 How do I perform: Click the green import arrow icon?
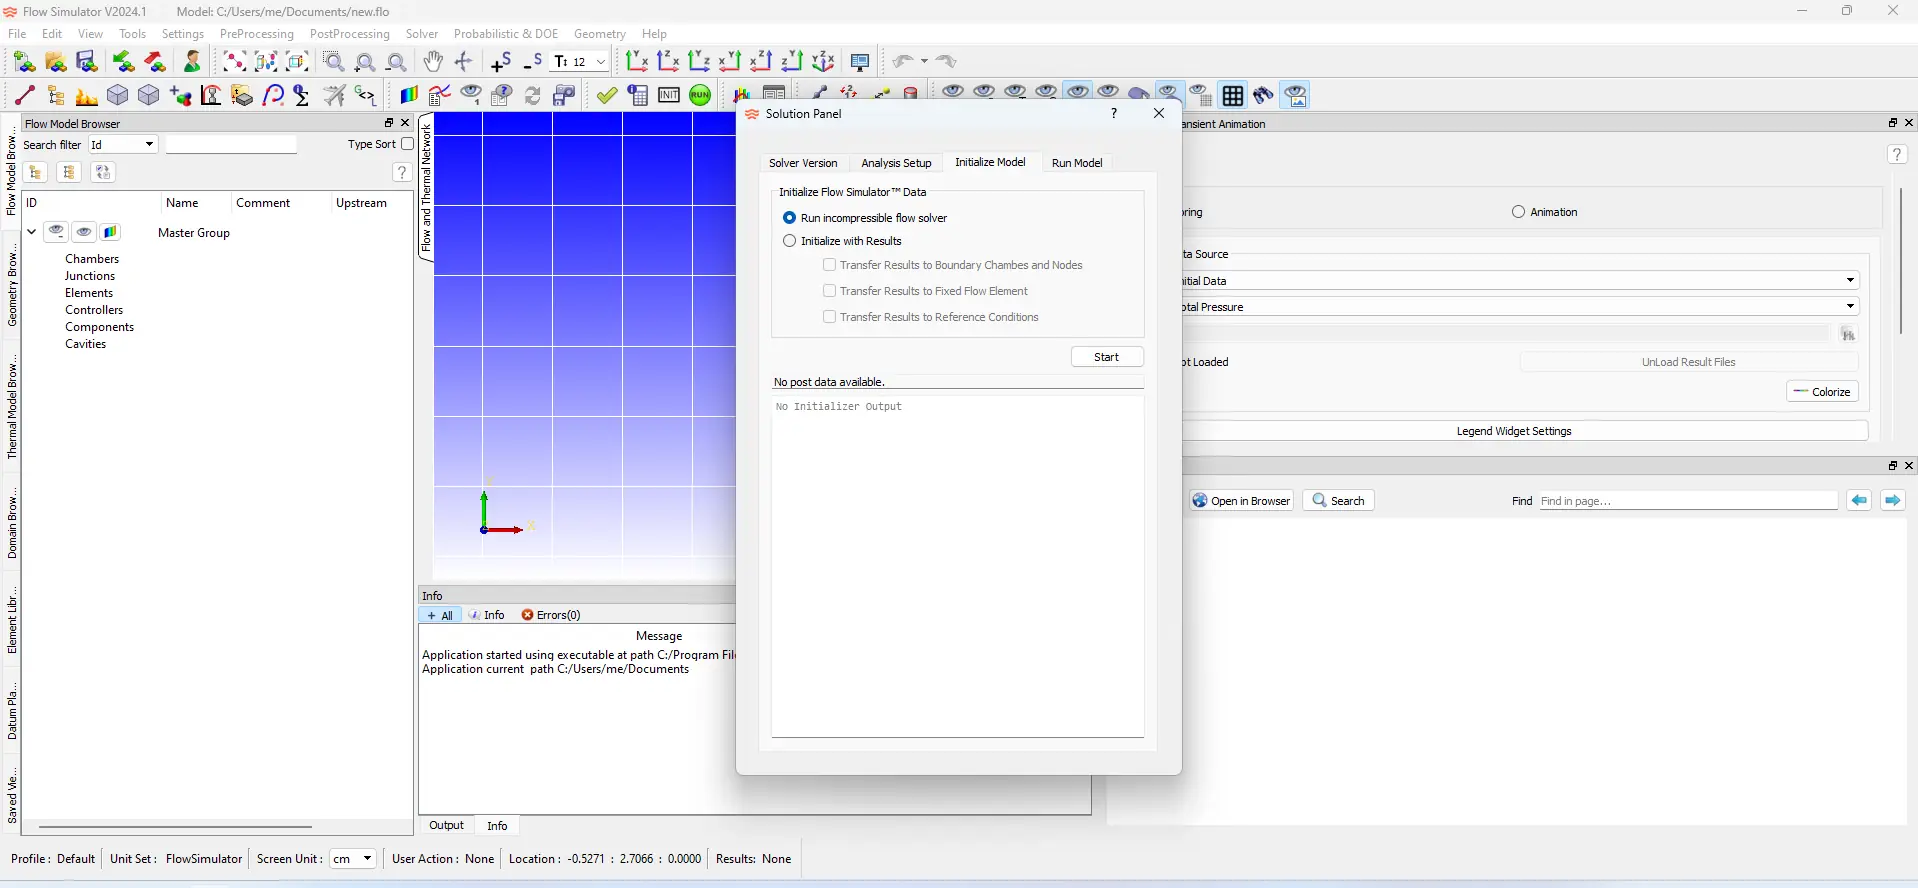tap(123, 62)
